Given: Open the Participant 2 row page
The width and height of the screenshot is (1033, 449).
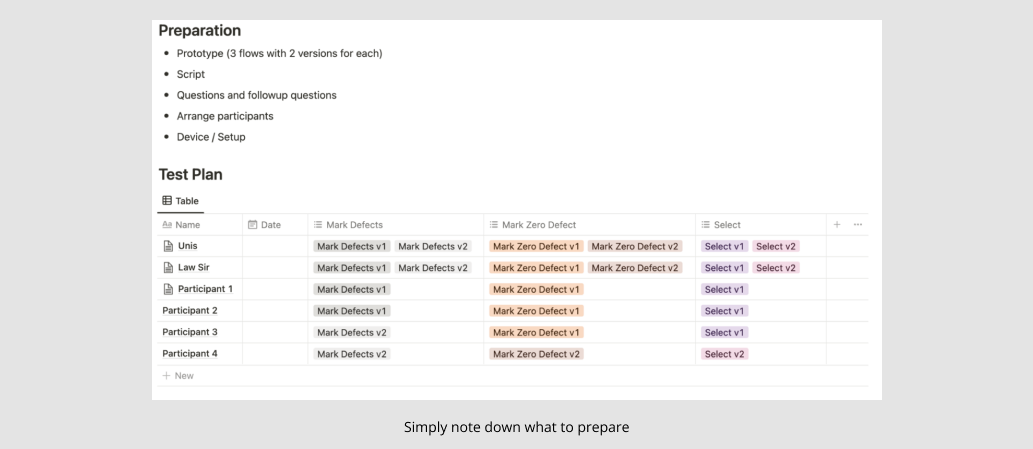Looking at the screenshot, I should point(190,311).
